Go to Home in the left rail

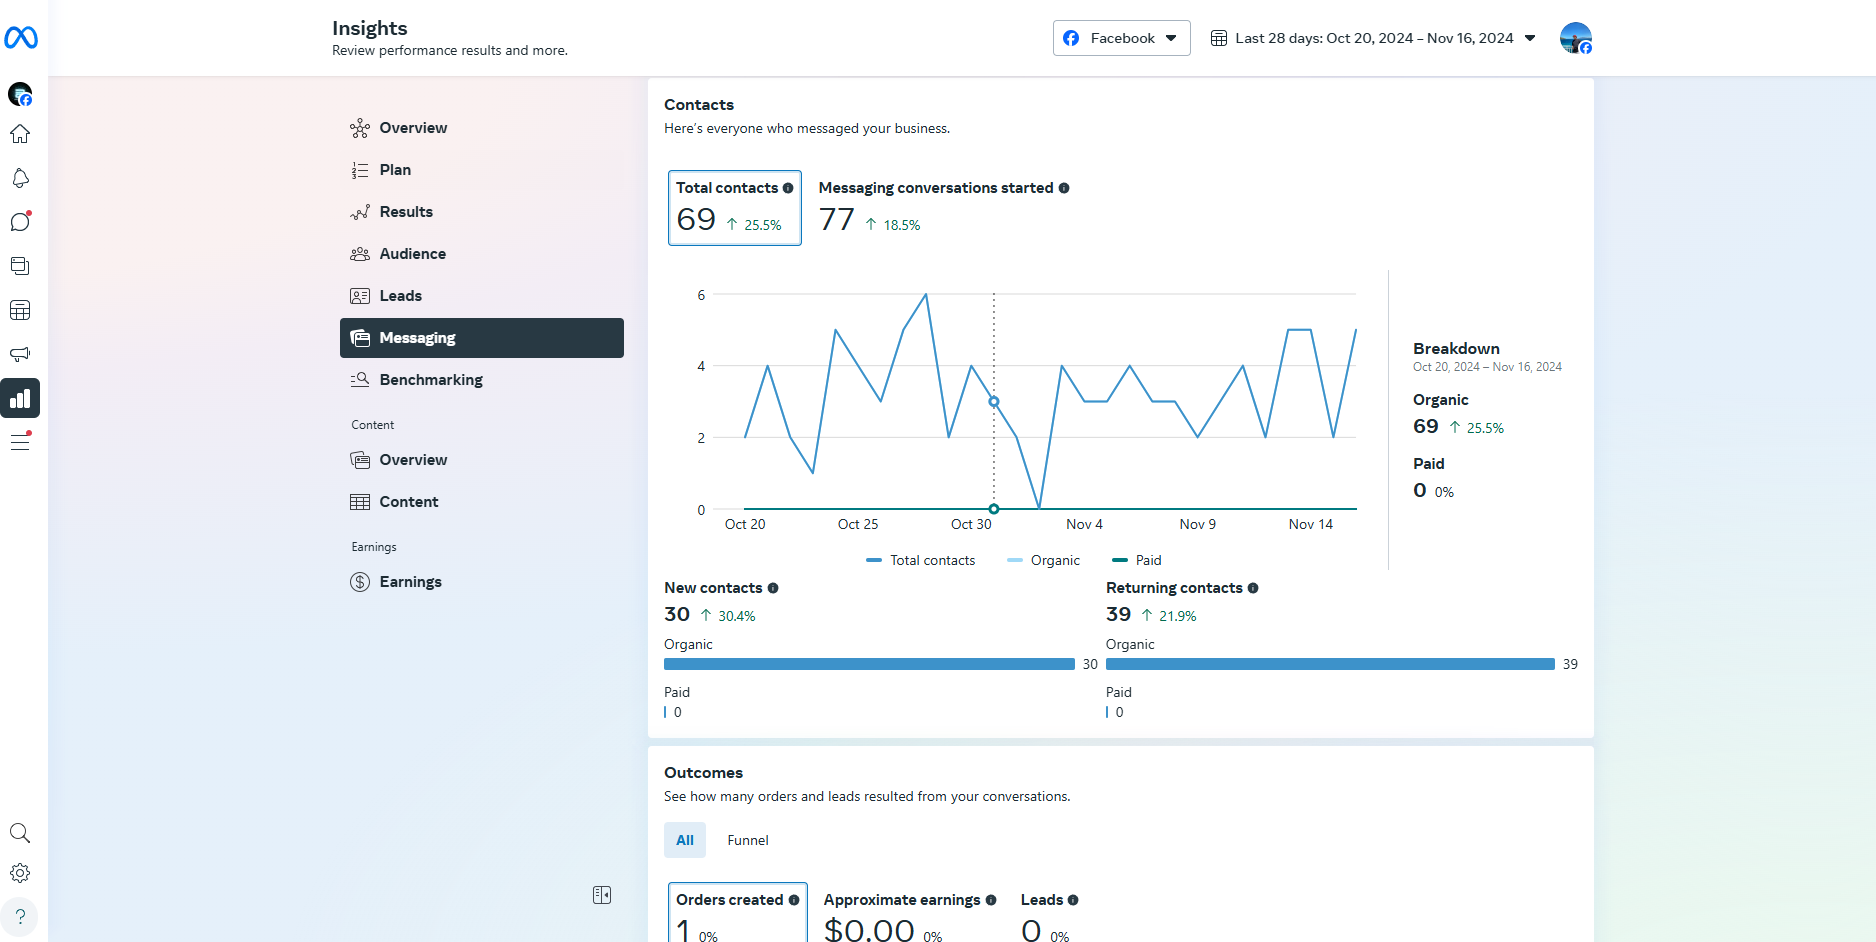click(x=20, y=134)
